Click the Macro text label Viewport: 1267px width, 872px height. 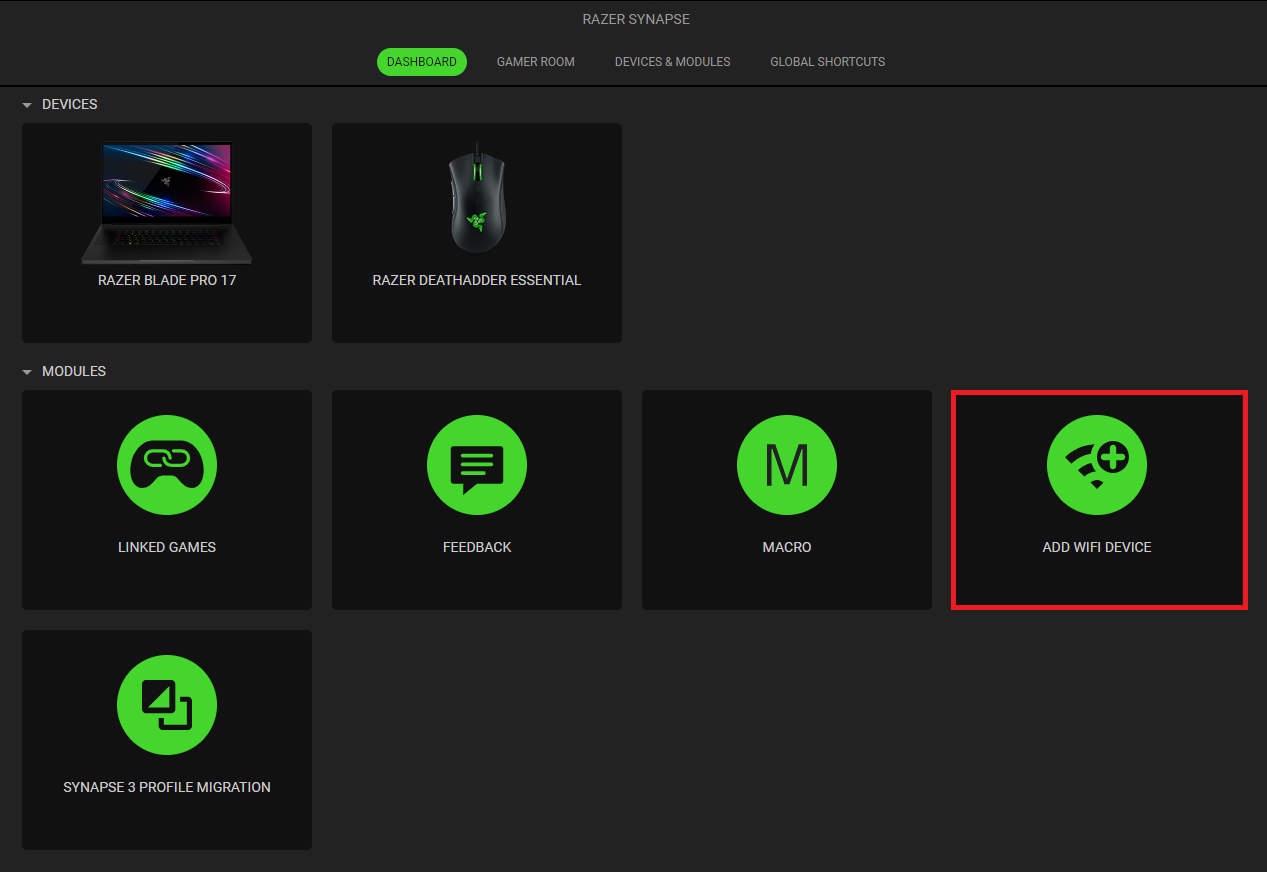tap(787, 547)
